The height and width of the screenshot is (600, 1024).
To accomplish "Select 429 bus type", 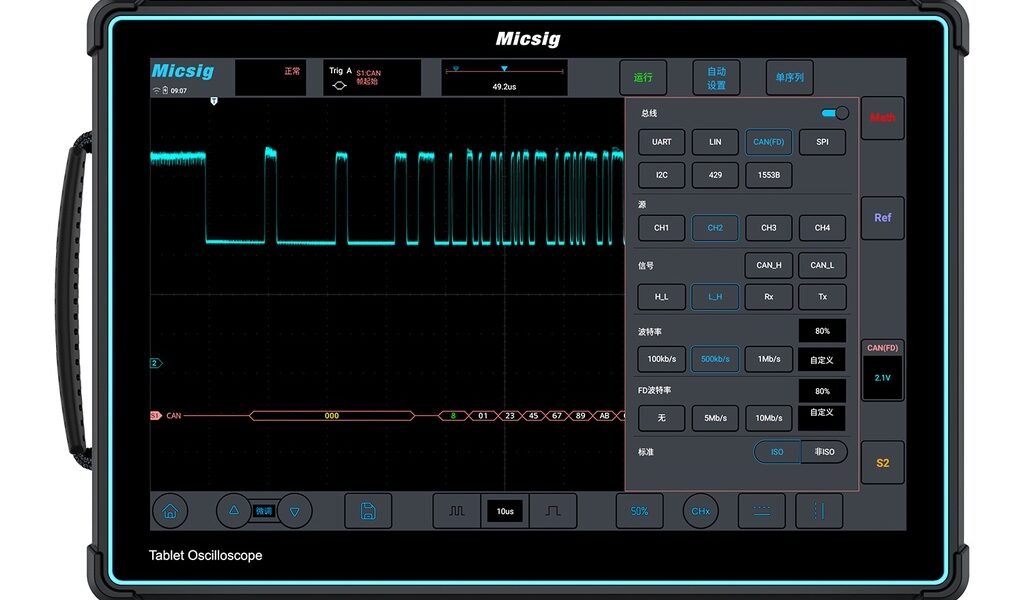I will click(715, 175).
